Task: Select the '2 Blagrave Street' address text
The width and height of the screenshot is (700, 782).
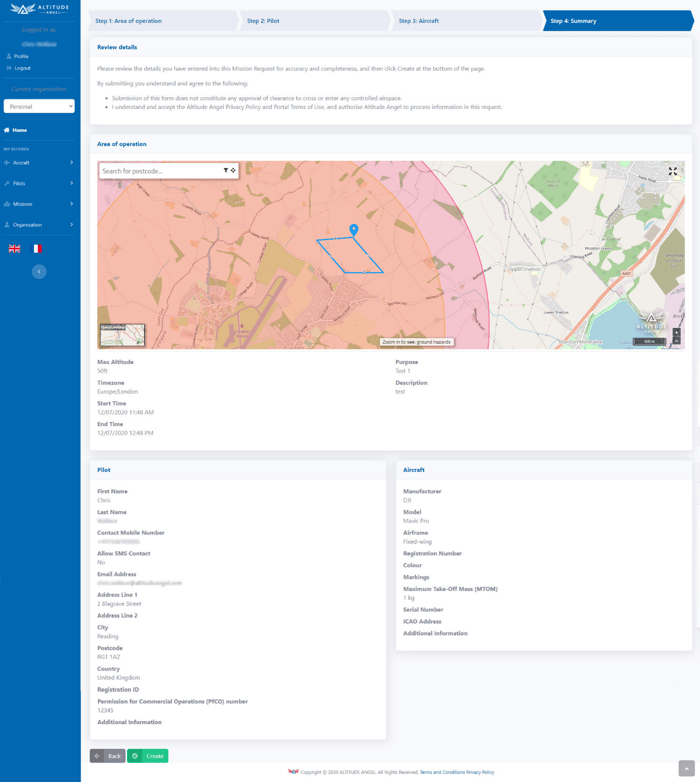Action: coord(119,604)
